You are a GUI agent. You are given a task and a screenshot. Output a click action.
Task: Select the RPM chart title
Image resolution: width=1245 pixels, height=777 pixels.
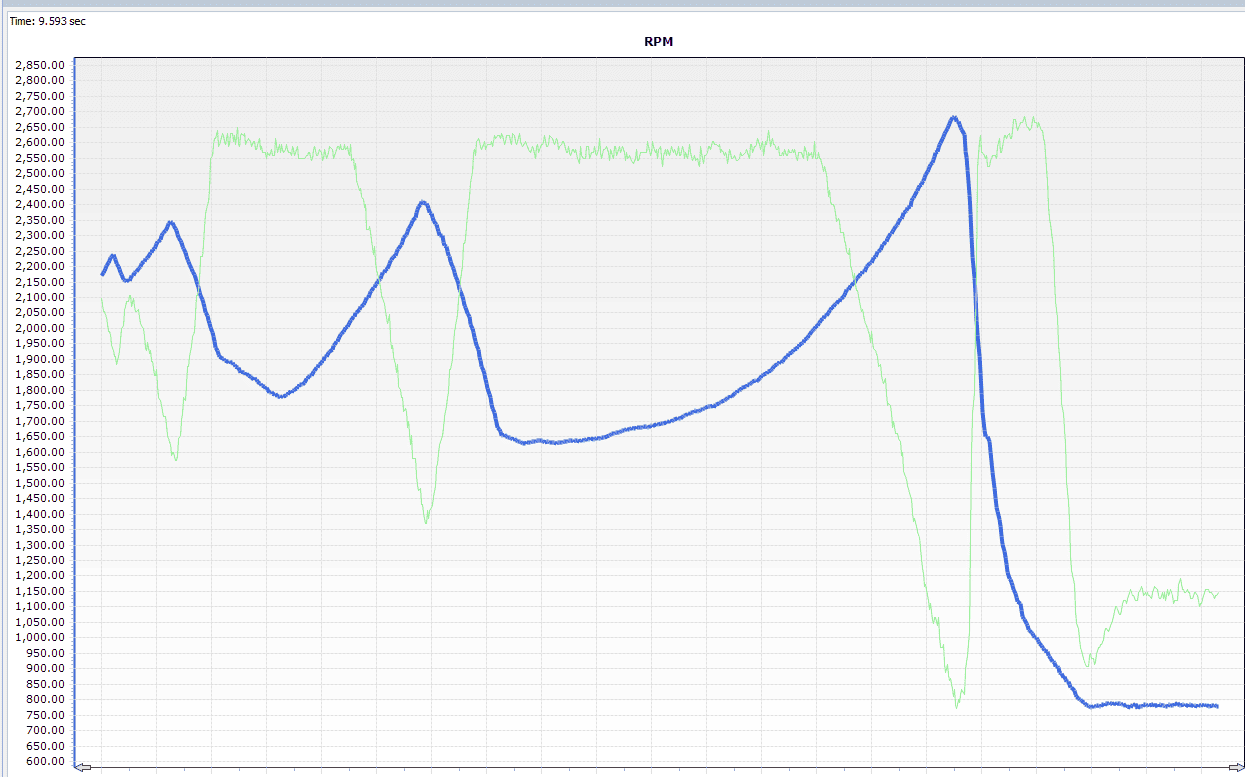(659, 41)
